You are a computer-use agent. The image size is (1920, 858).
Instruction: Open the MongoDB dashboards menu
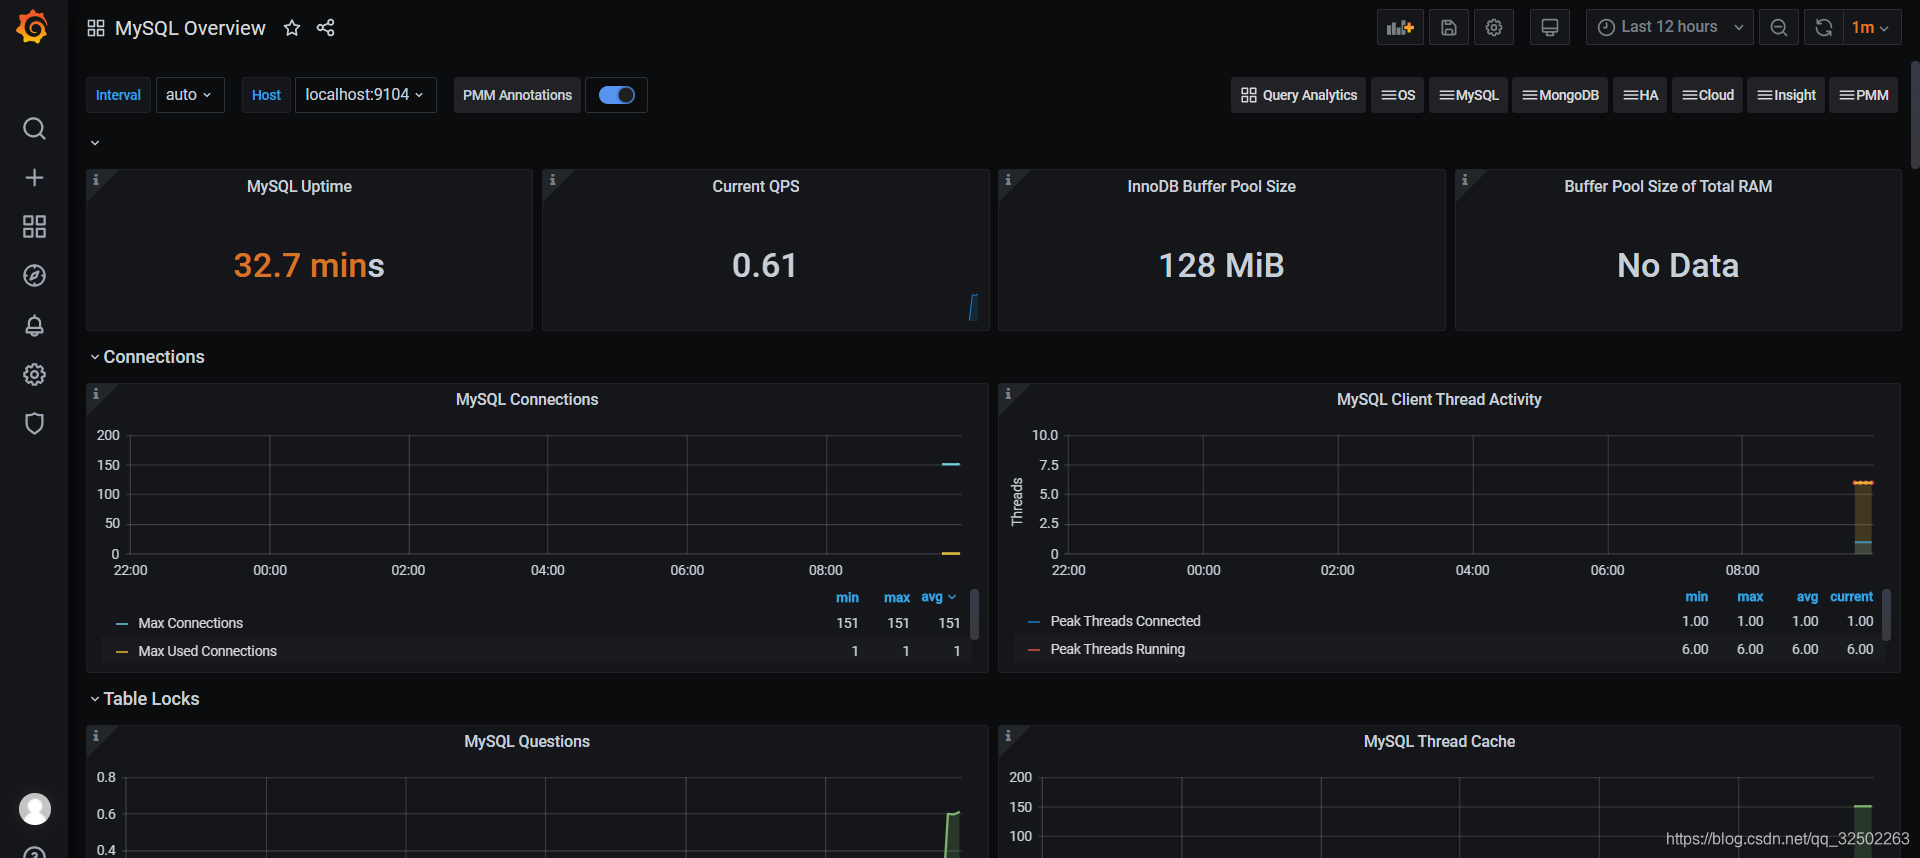coord(1560,95)
